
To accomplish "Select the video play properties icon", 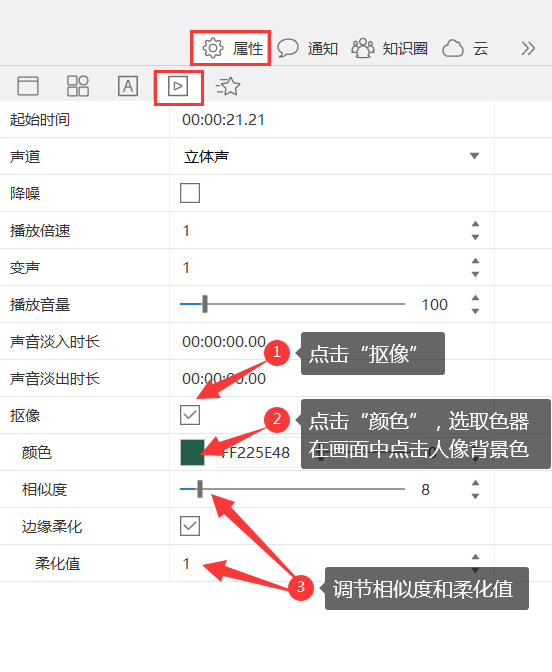I will pos(178,86).
